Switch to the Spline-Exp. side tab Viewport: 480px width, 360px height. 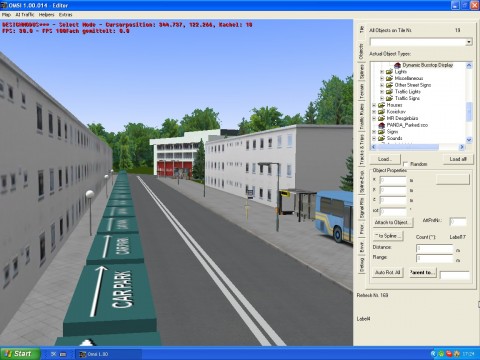point(361,182)
